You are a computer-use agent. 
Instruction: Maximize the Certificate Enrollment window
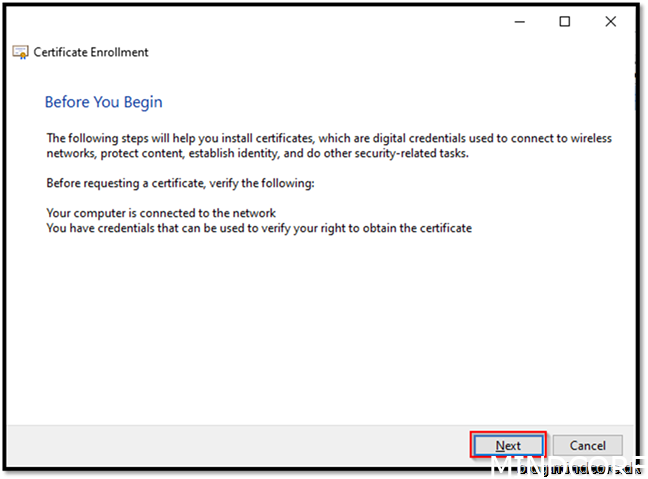[565, 21]
